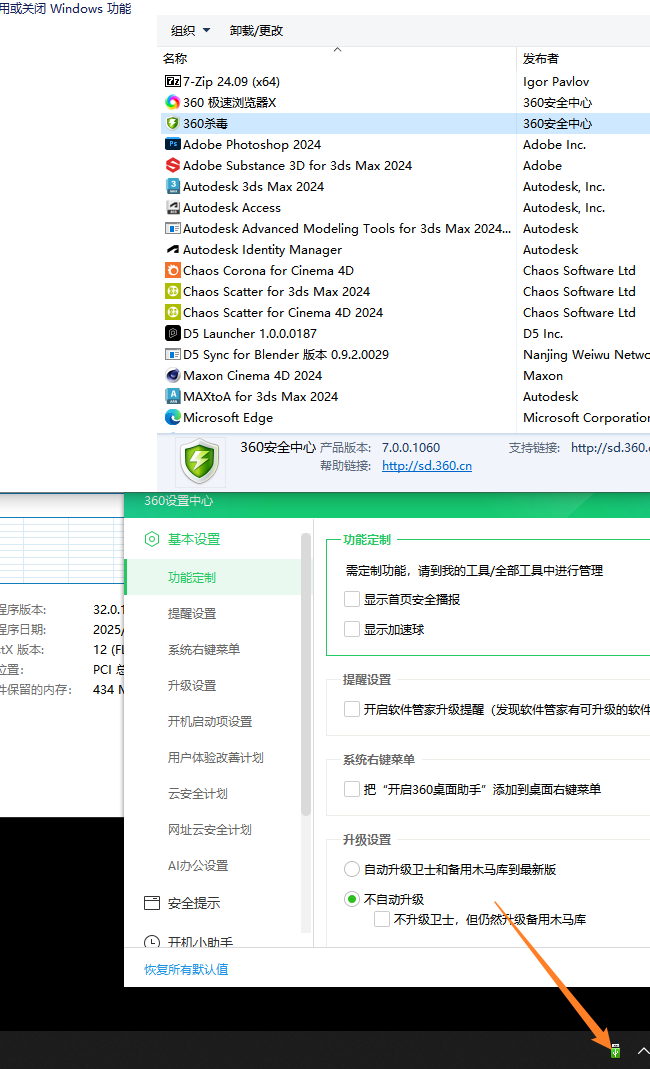Viewport: 650px width, 1069px height.
Task: Select the Microsoft Edge icon in list
Action: coord(172,417)
